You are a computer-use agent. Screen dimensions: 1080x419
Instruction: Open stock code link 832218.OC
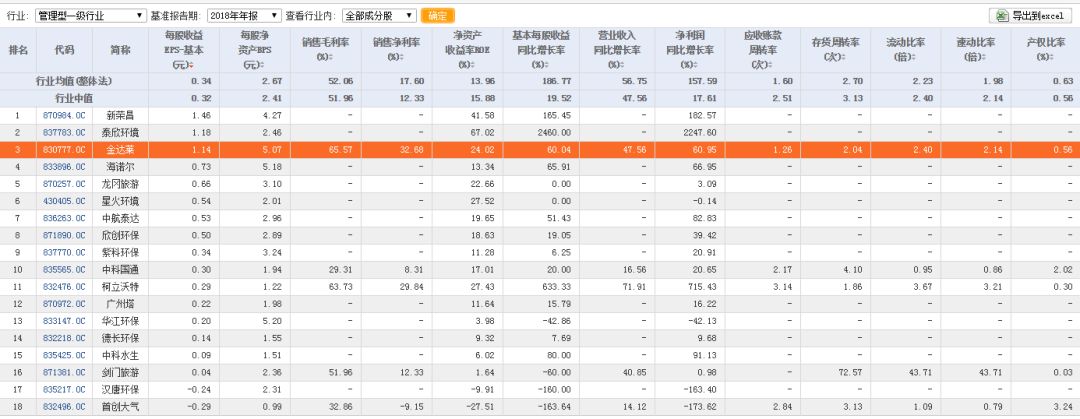(x=64, y=338)
